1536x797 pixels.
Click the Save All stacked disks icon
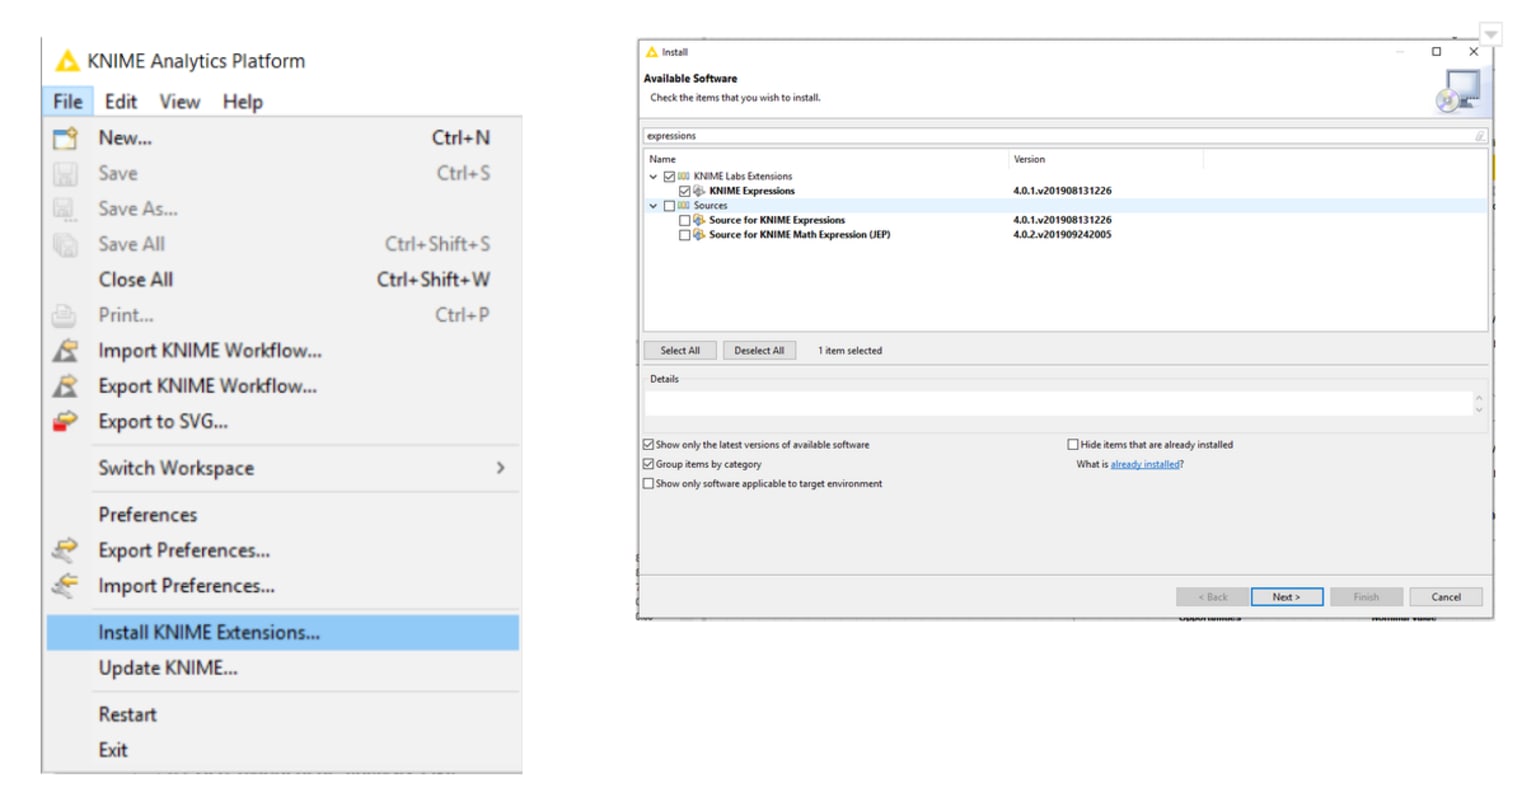pyautogui.click(x=65, y=244)
